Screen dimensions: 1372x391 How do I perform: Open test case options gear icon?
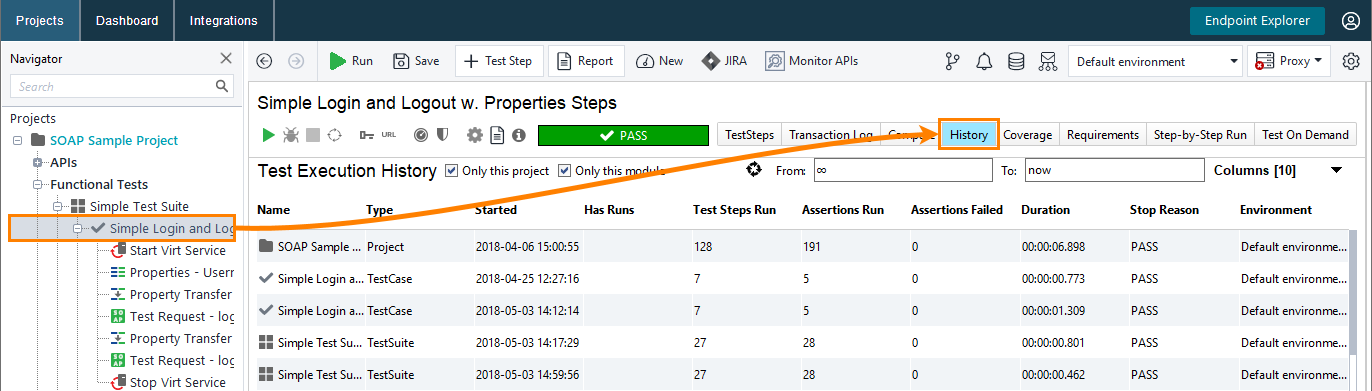(475, 134)
